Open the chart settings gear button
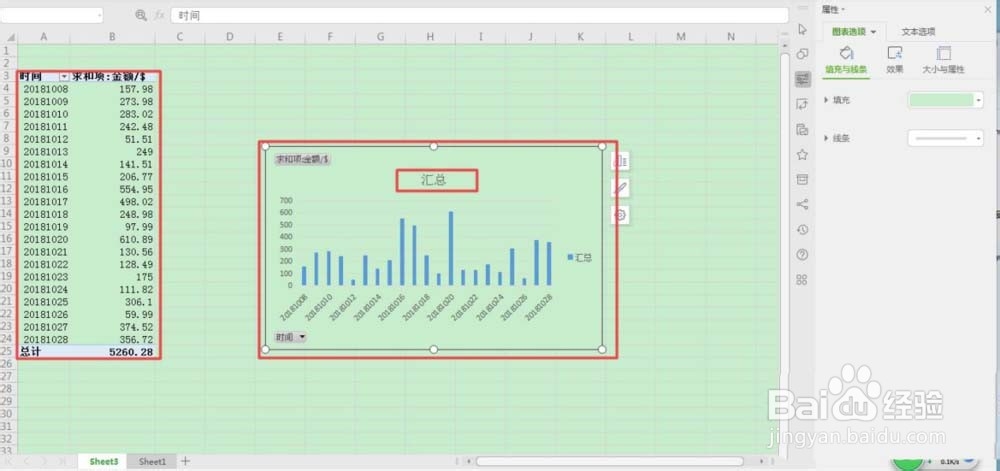This screenshot has width=1000, height=471. (x=620, y=215)
